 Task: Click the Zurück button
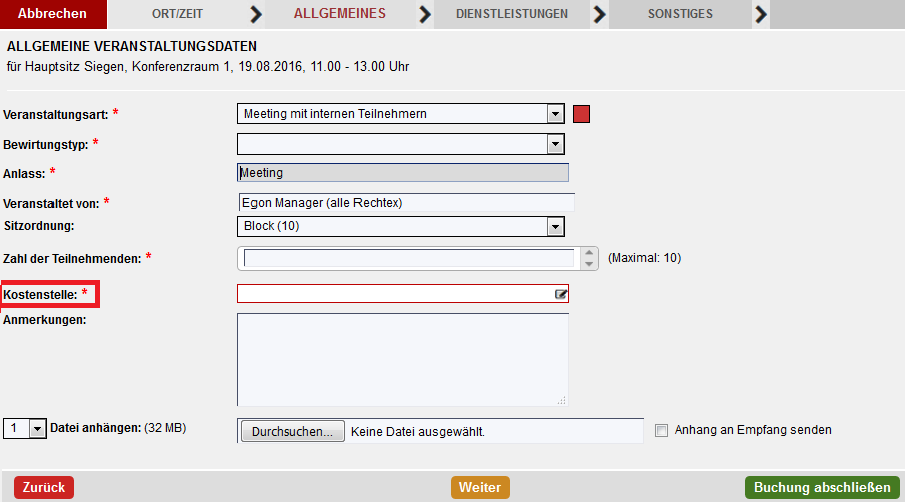click(x=44, y=488)
